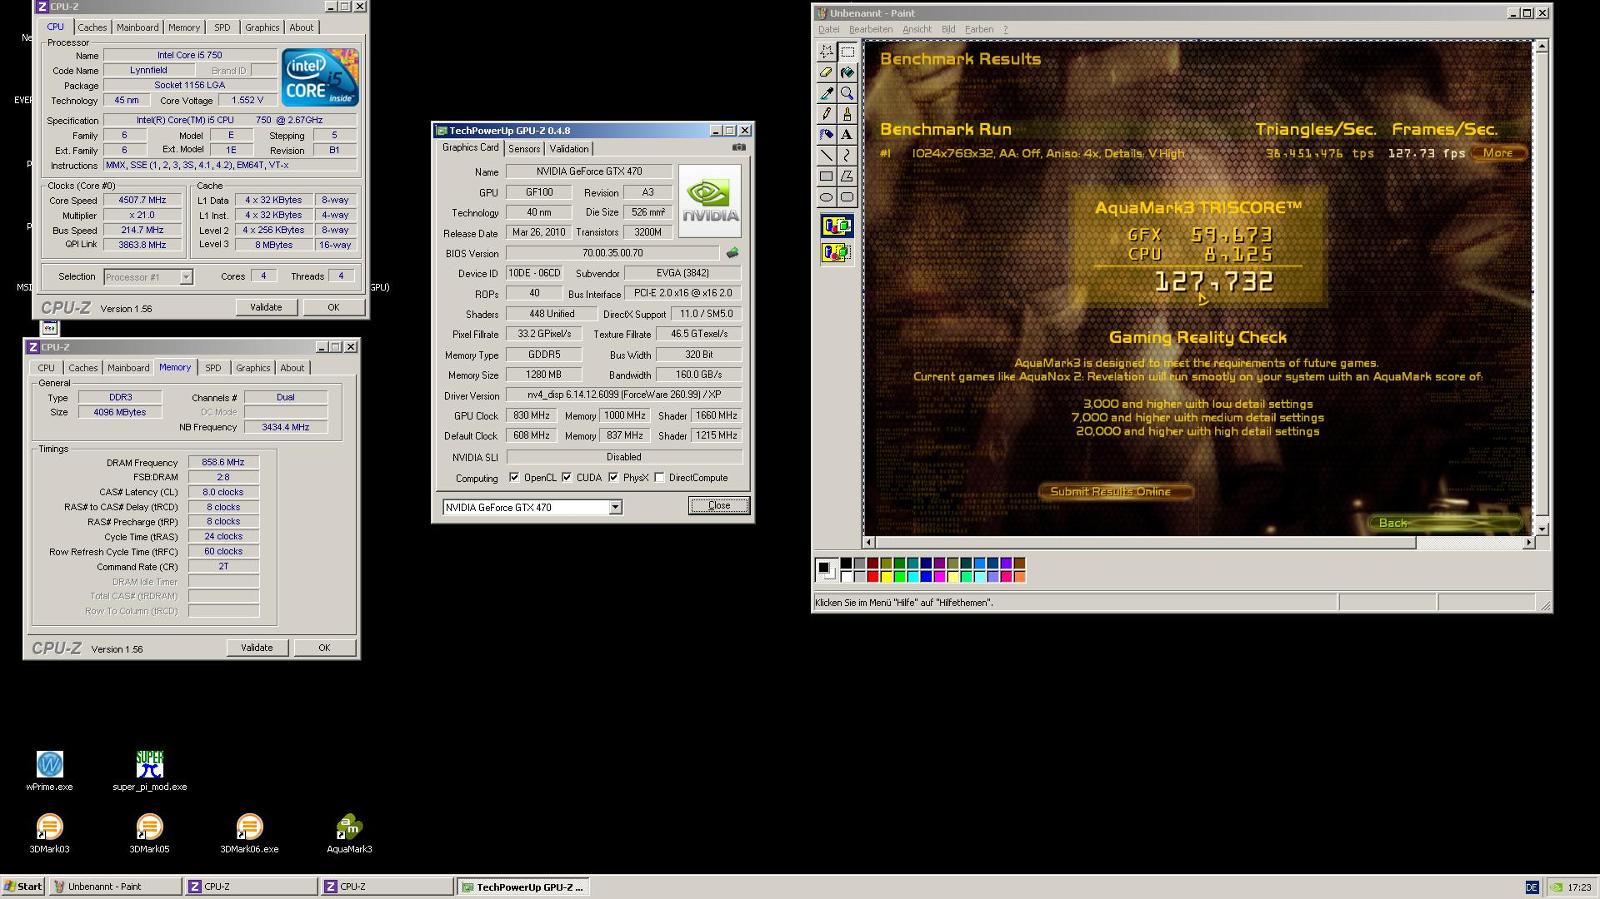The width and height of the screenshot is (1600, 899).
Task: Choose the Brush tool in Paint
Action: 847,114
